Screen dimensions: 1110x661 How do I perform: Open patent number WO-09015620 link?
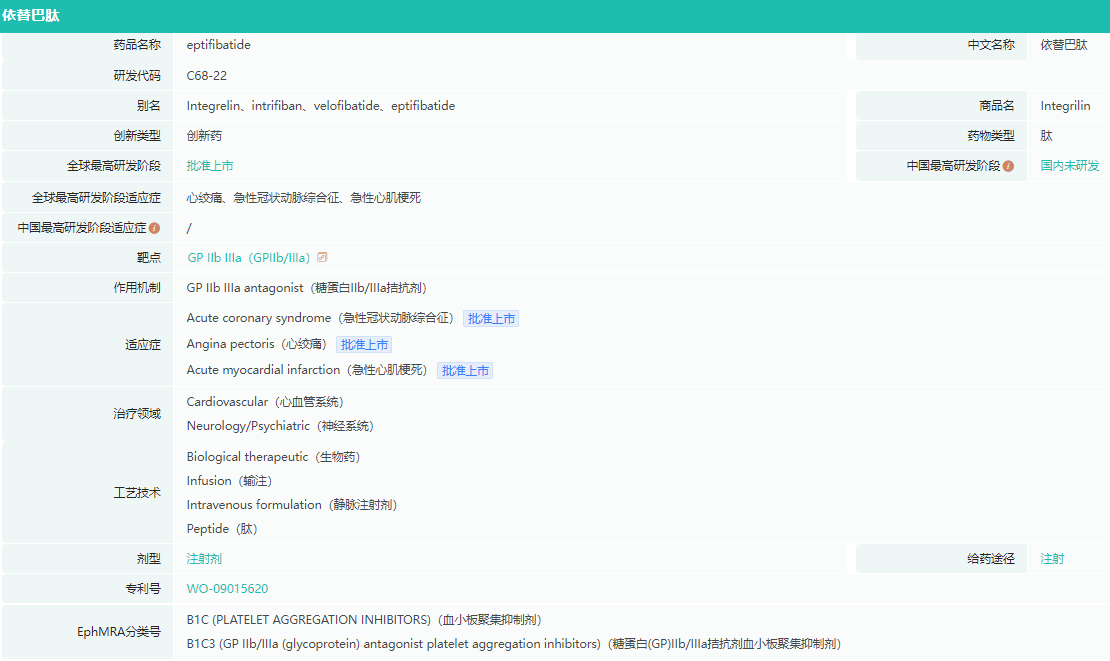[227, 588]
